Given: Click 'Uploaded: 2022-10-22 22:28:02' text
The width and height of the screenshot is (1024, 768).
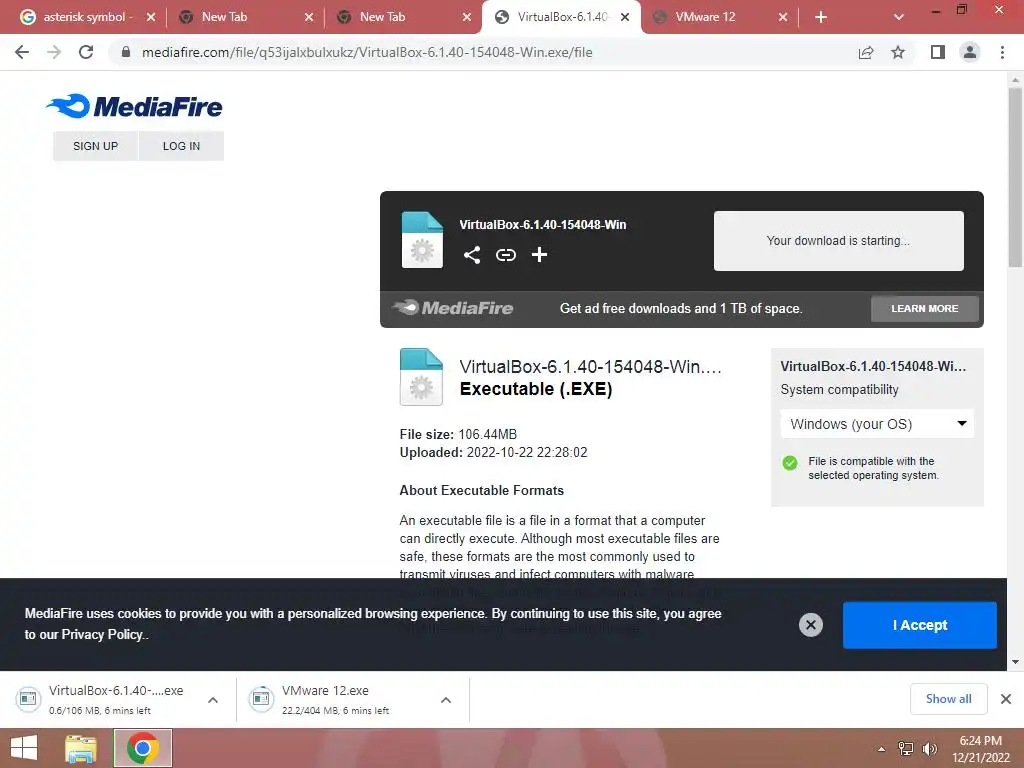Looking at the screenshot, I should (x=493, y=453).
